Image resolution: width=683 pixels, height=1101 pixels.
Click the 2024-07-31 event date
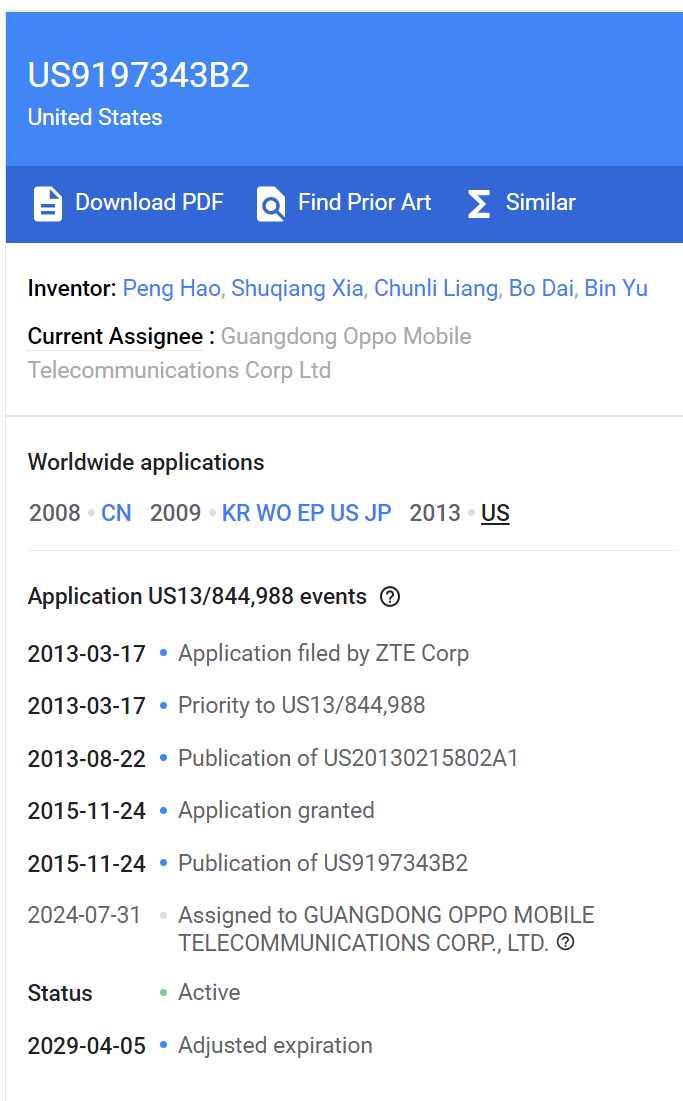(84, 915)
